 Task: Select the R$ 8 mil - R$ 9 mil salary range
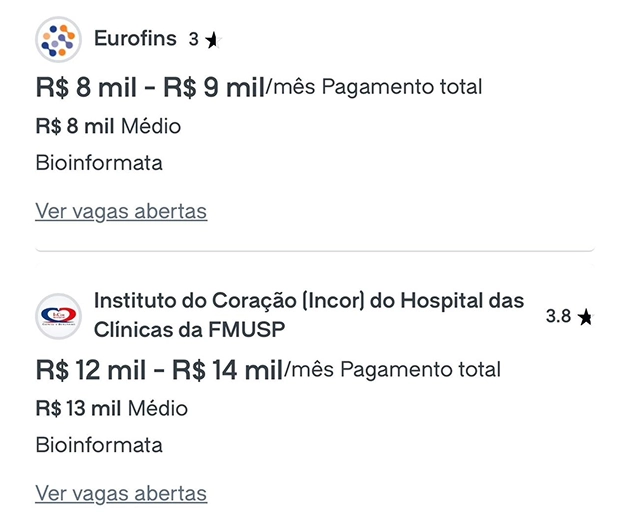[x=149, y=88]
